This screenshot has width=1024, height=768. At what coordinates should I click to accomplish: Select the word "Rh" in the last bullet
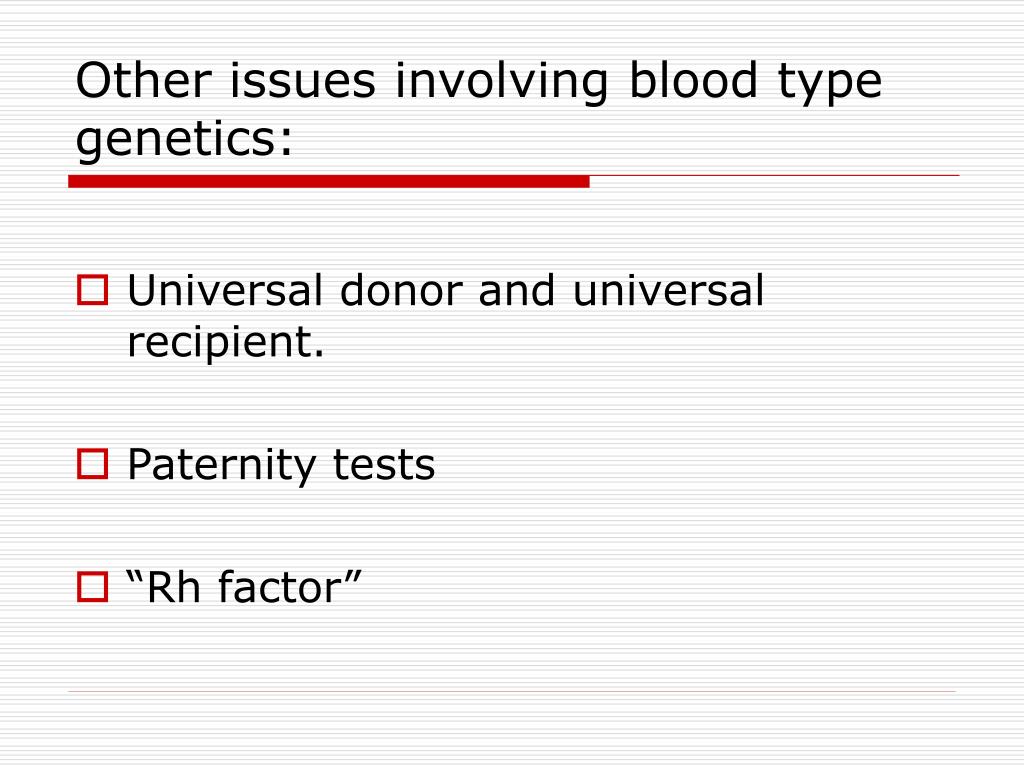coord(173,587)
